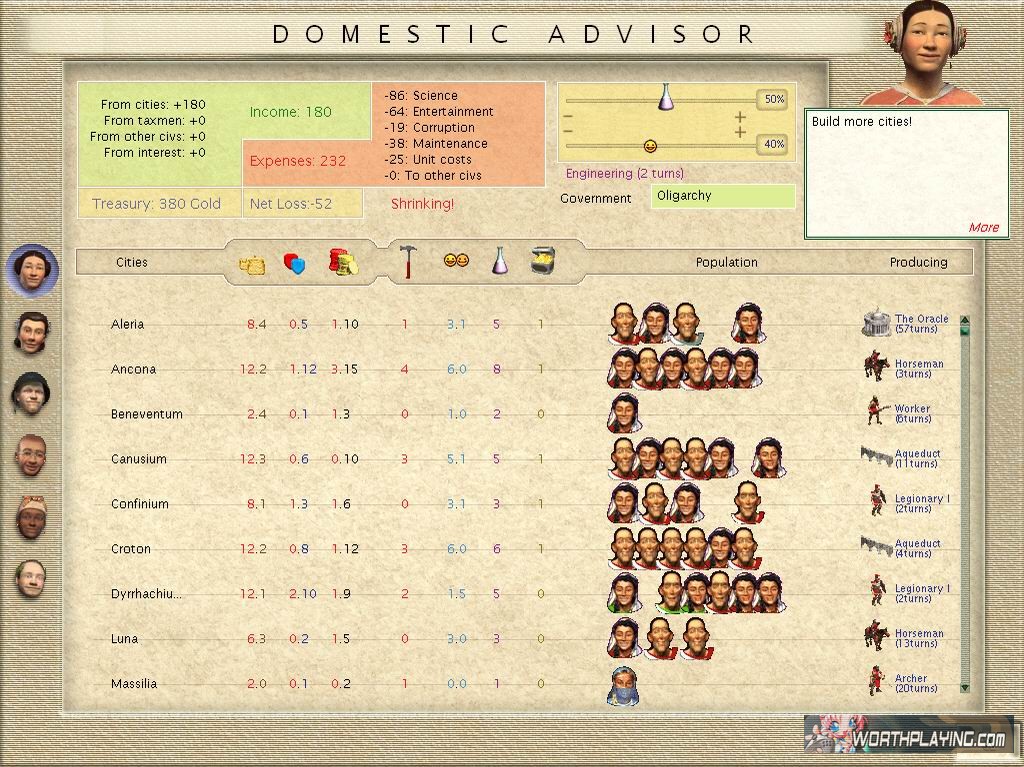Open the Oligarchy government field

pos(723,196)
